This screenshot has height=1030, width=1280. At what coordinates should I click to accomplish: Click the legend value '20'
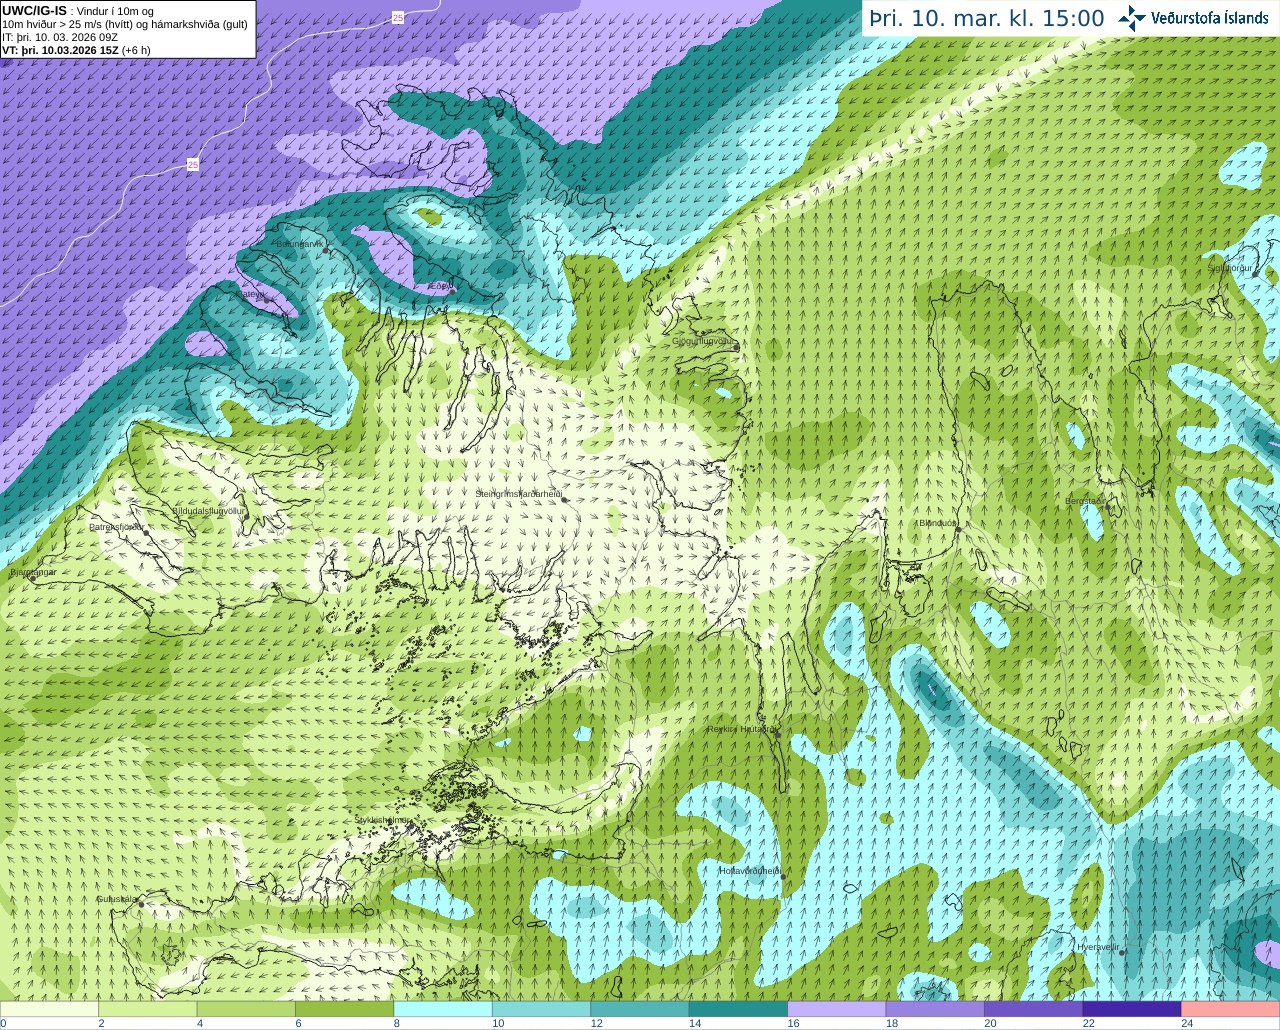991,1023
